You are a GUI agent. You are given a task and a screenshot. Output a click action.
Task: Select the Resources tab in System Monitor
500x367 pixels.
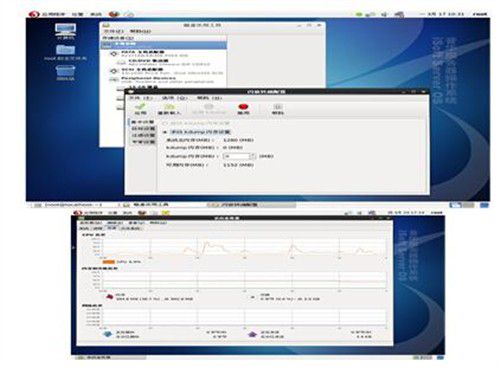[112, 228]
